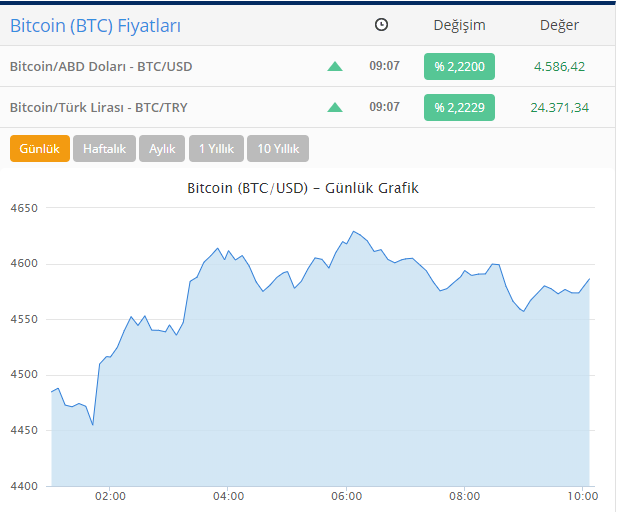Open Bitcoin/Türk Lirası - BTC/TRY link
The width and height of the screenshot is (618, 512).
tap(99, 108)
